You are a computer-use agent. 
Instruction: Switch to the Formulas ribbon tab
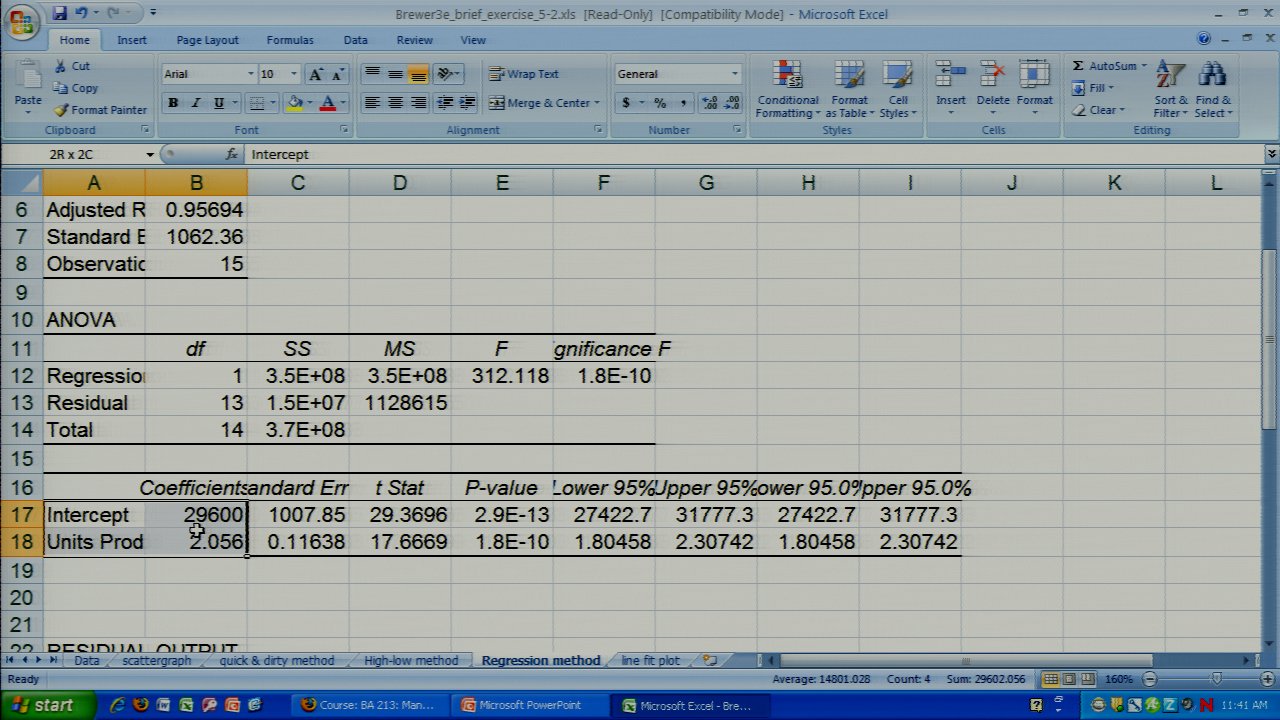pos(289,40)
